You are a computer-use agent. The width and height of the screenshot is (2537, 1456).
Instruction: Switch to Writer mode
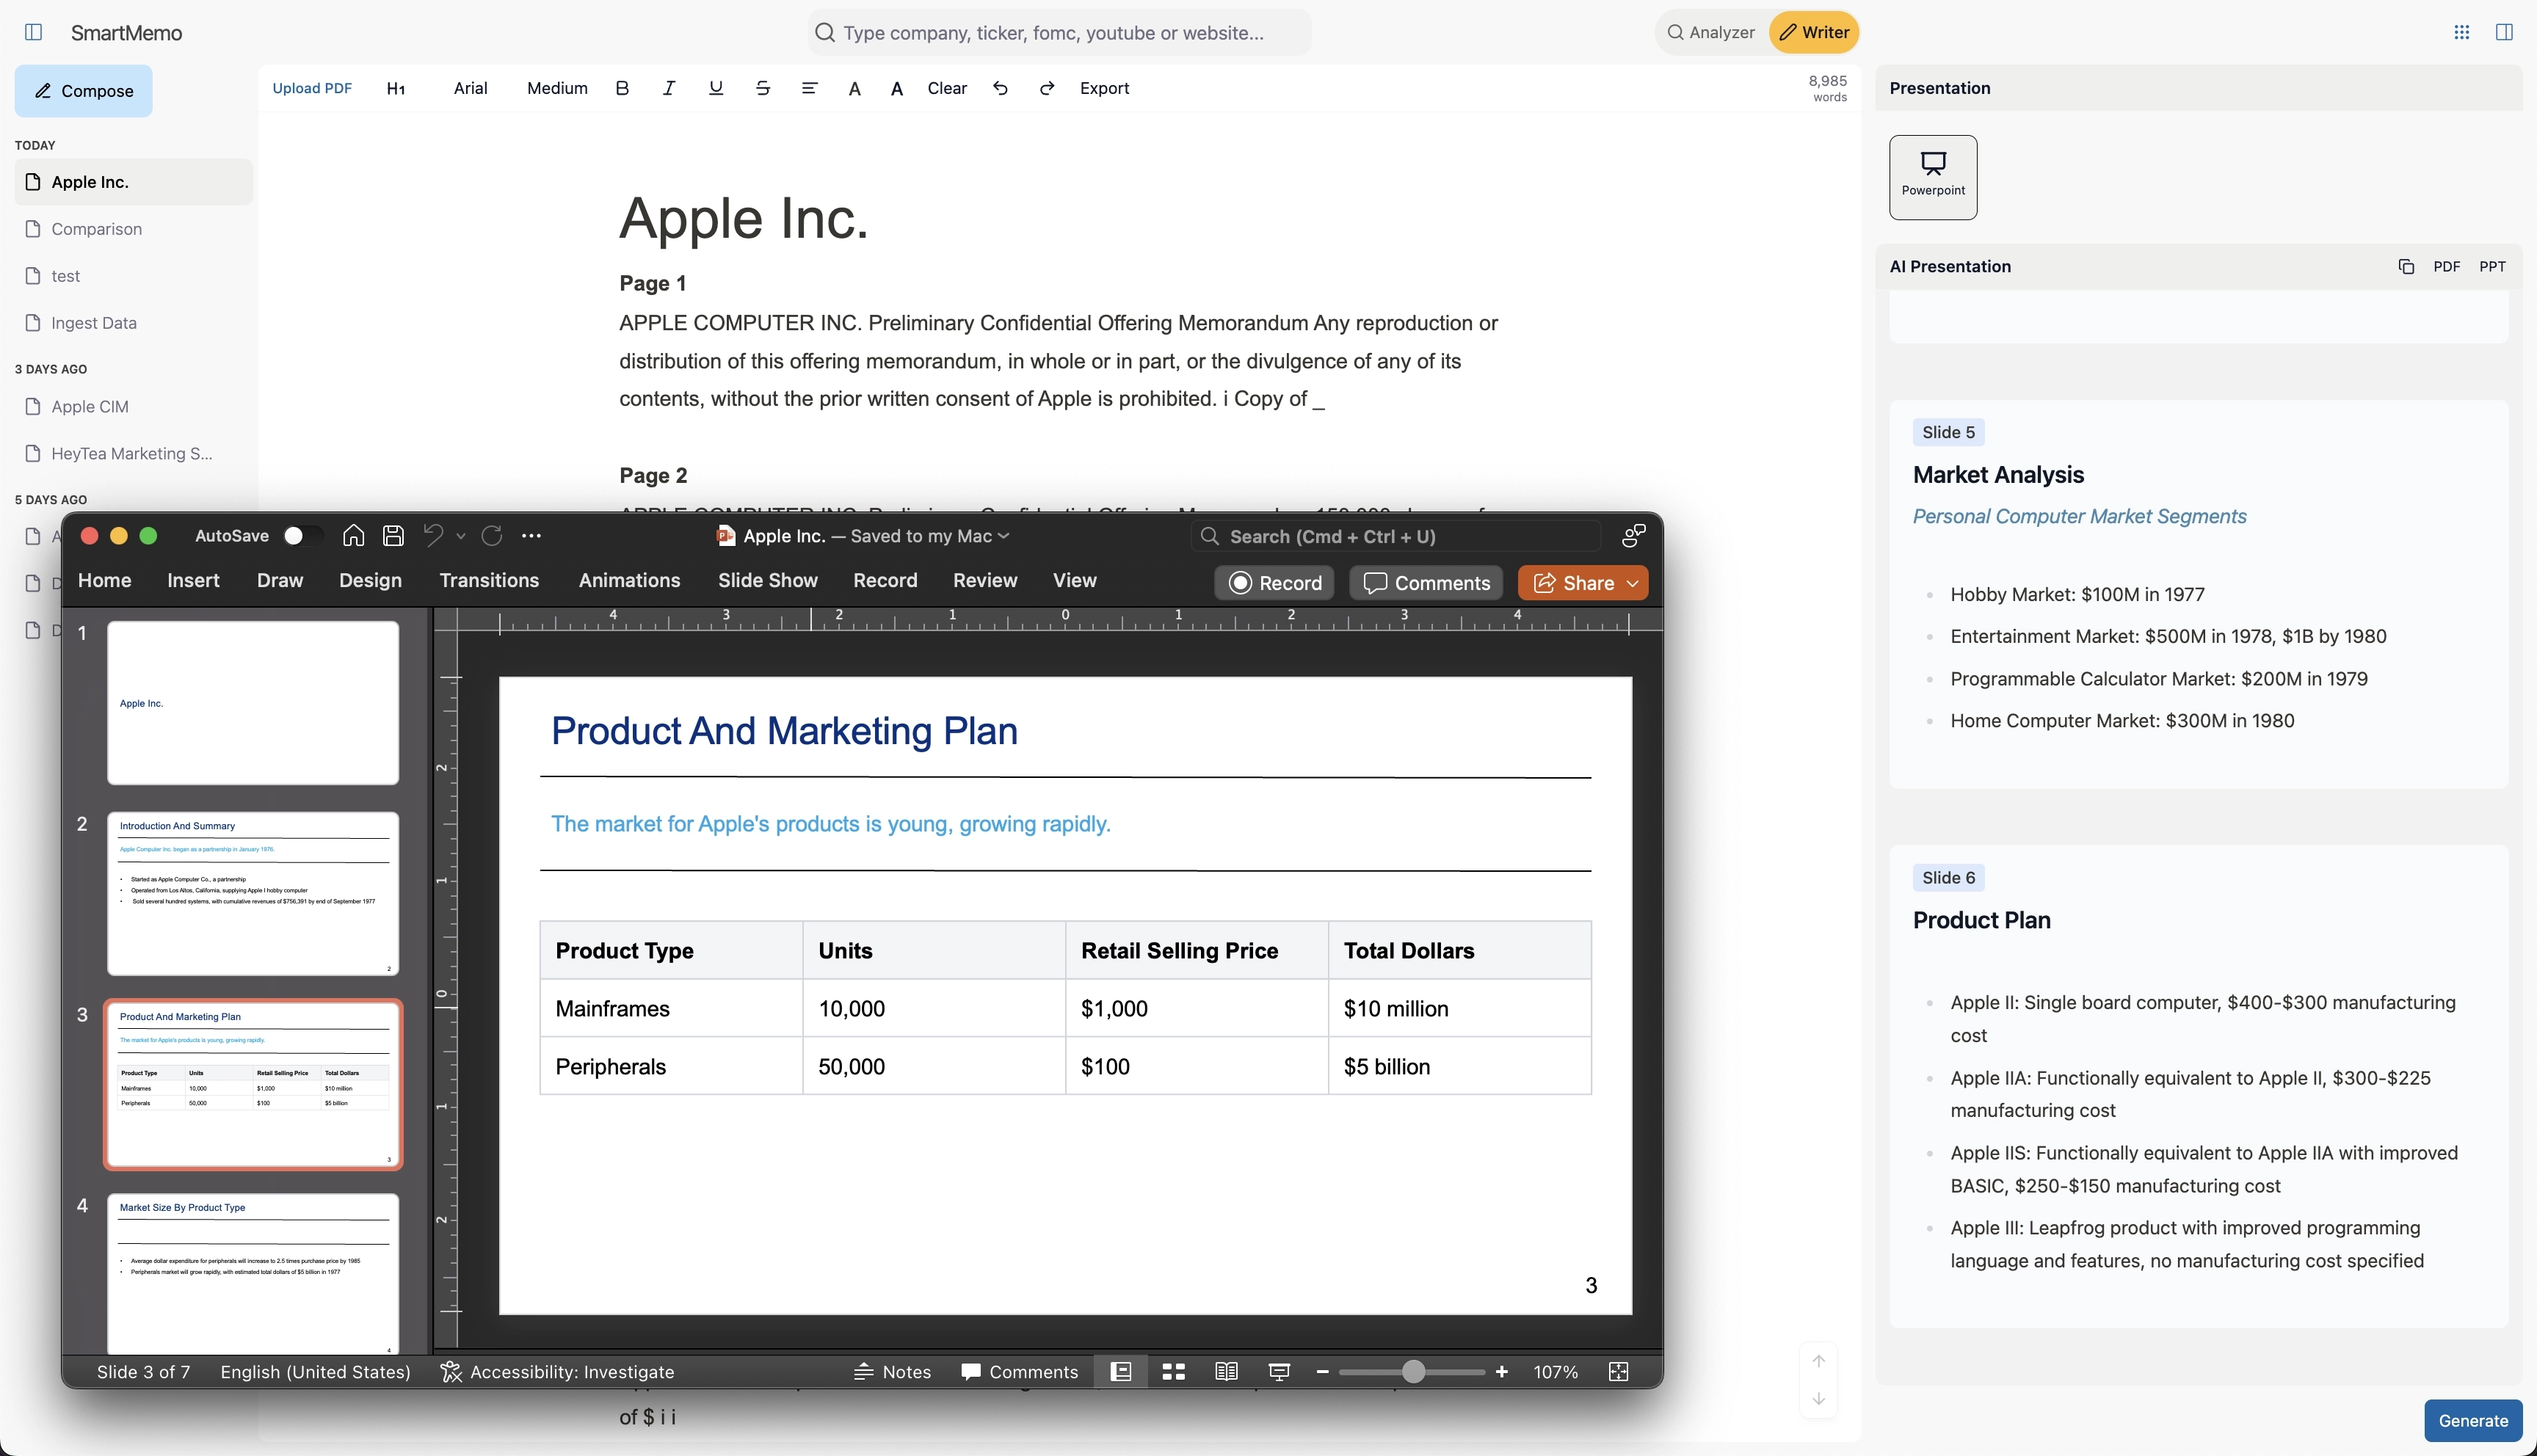click(1814, 32)
